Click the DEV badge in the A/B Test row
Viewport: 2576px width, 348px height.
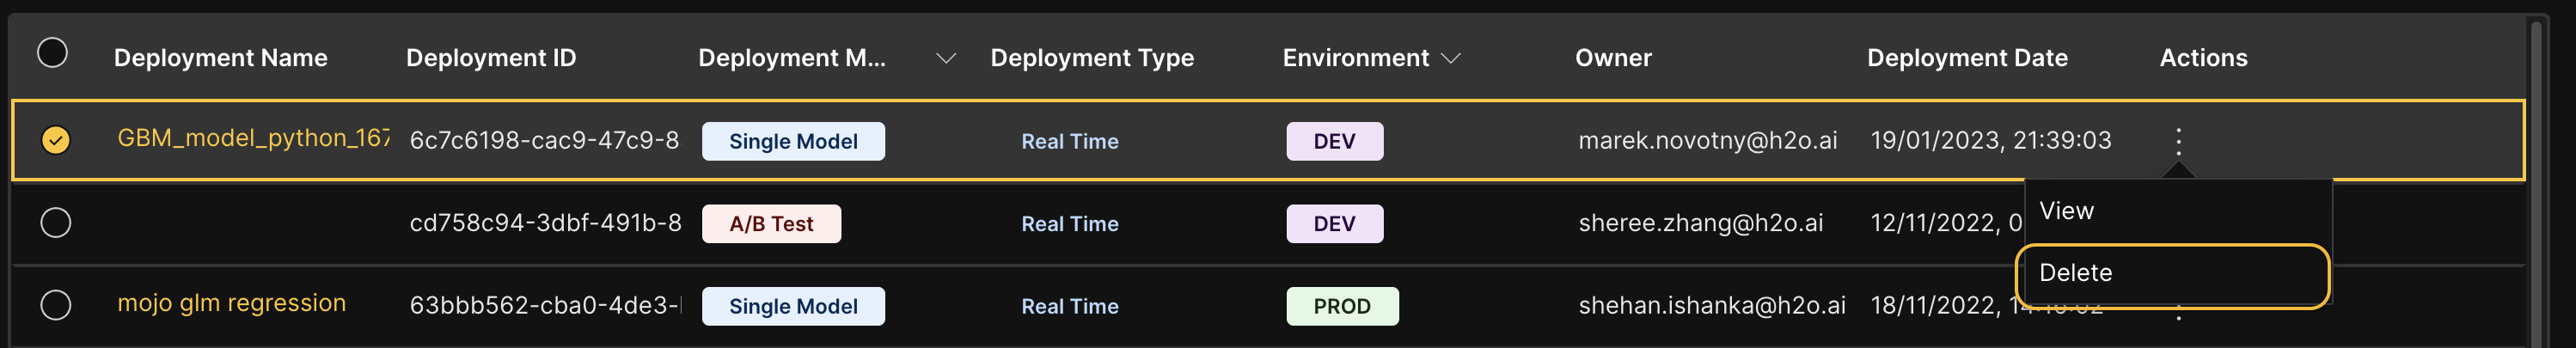[x=1334, y=224]
